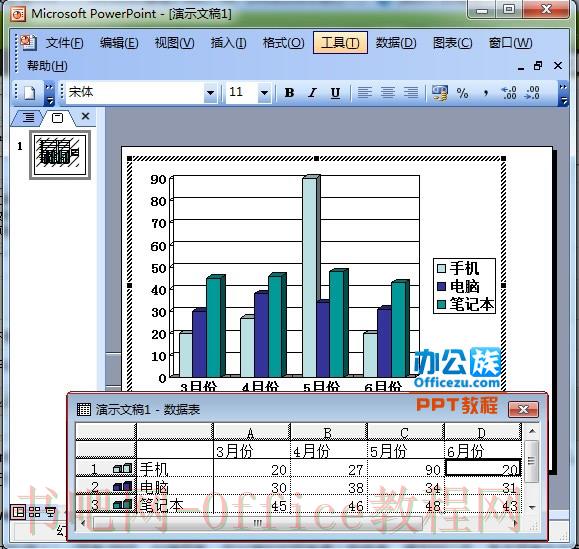Expand the formatting toolbar options chevron
This screenshot has width=579, height=549.
563,93
